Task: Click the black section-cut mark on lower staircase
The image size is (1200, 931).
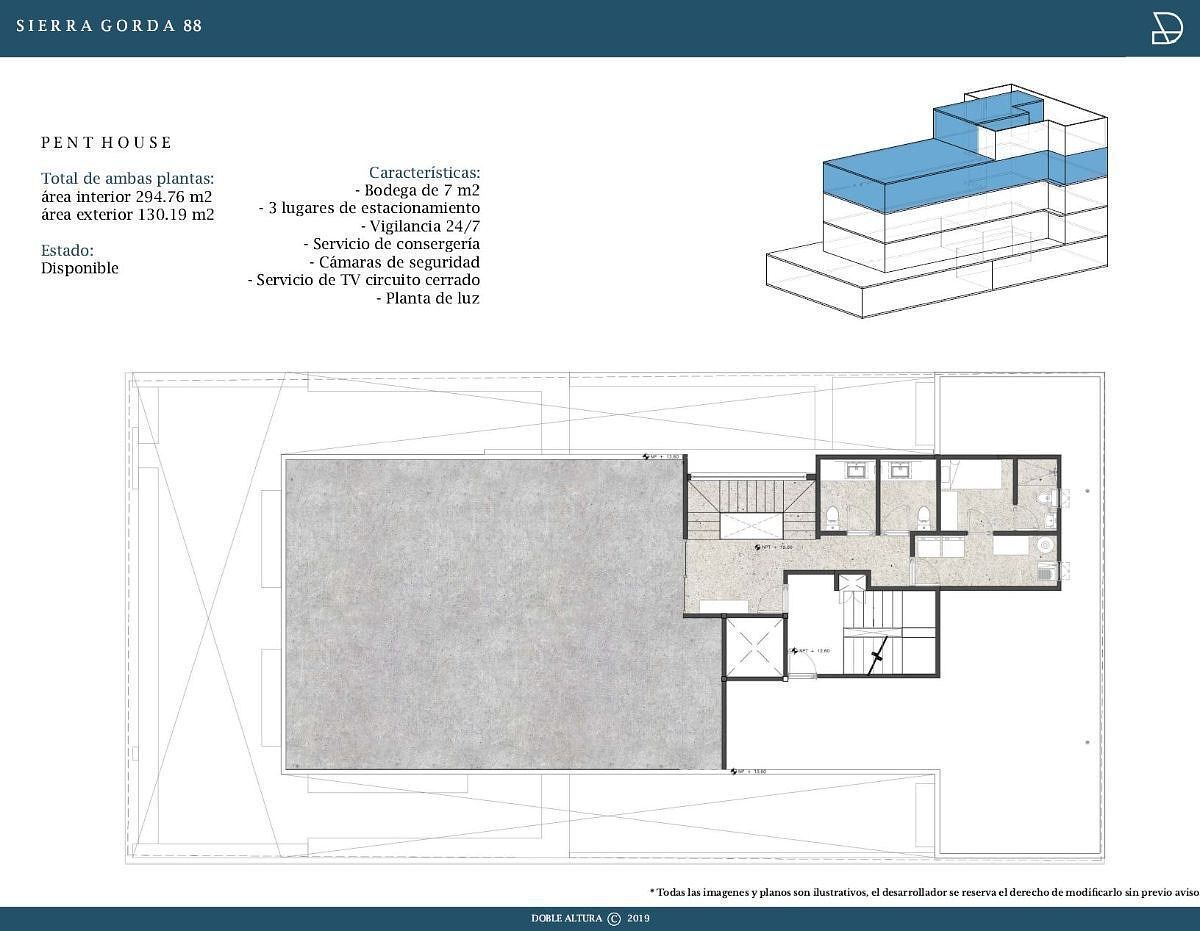Action: click(x=877, y=657)
